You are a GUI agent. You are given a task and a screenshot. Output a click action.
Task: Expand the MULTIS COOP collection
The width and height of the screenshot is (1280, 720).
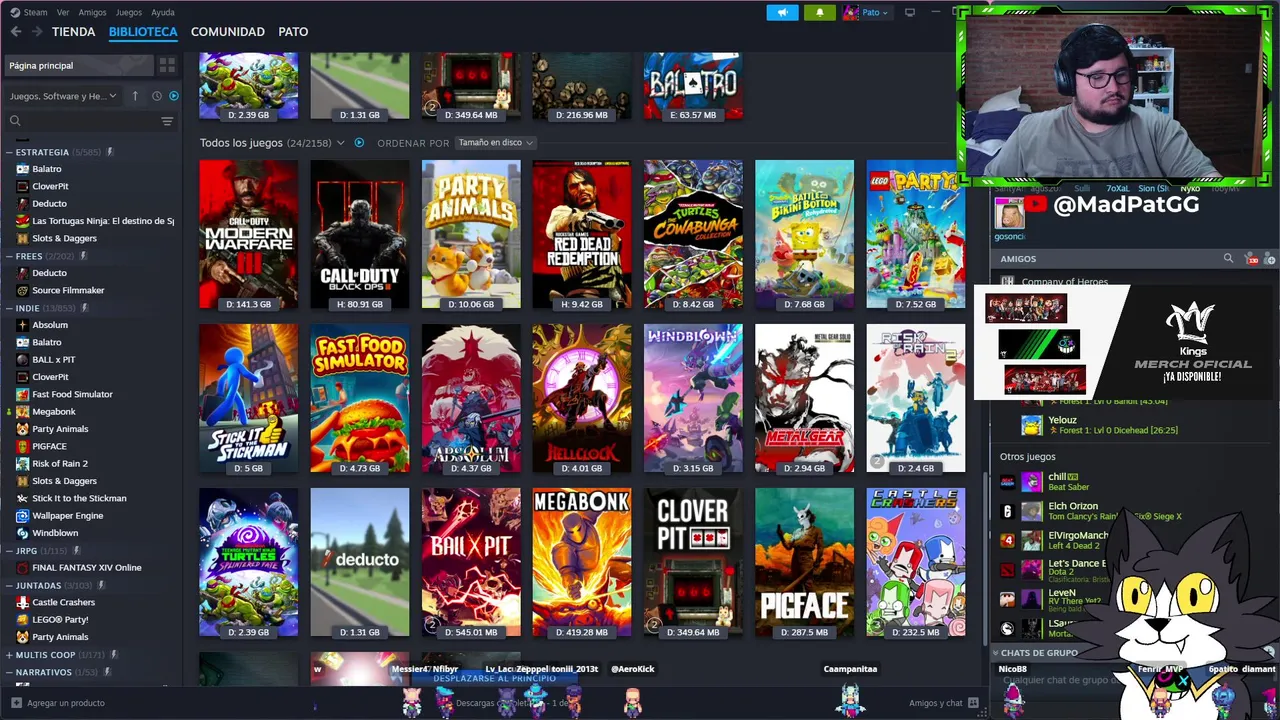(9, 655)
